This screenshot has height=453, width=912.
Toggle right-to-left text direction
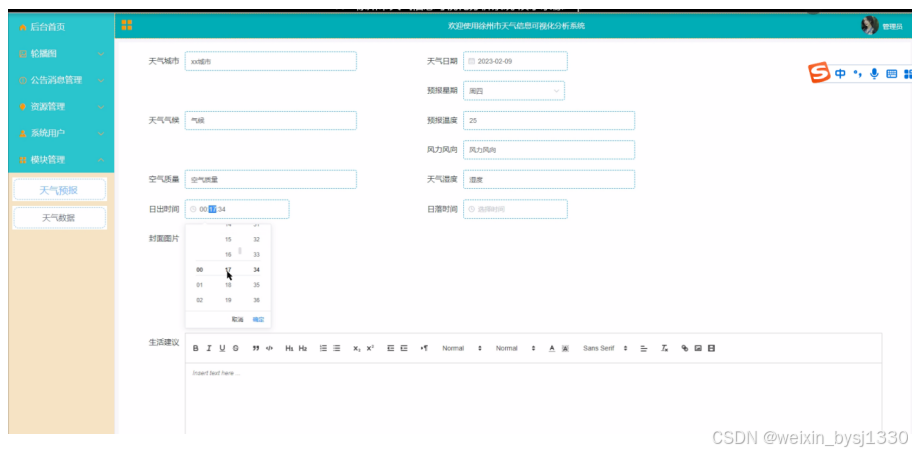[424, 348]
